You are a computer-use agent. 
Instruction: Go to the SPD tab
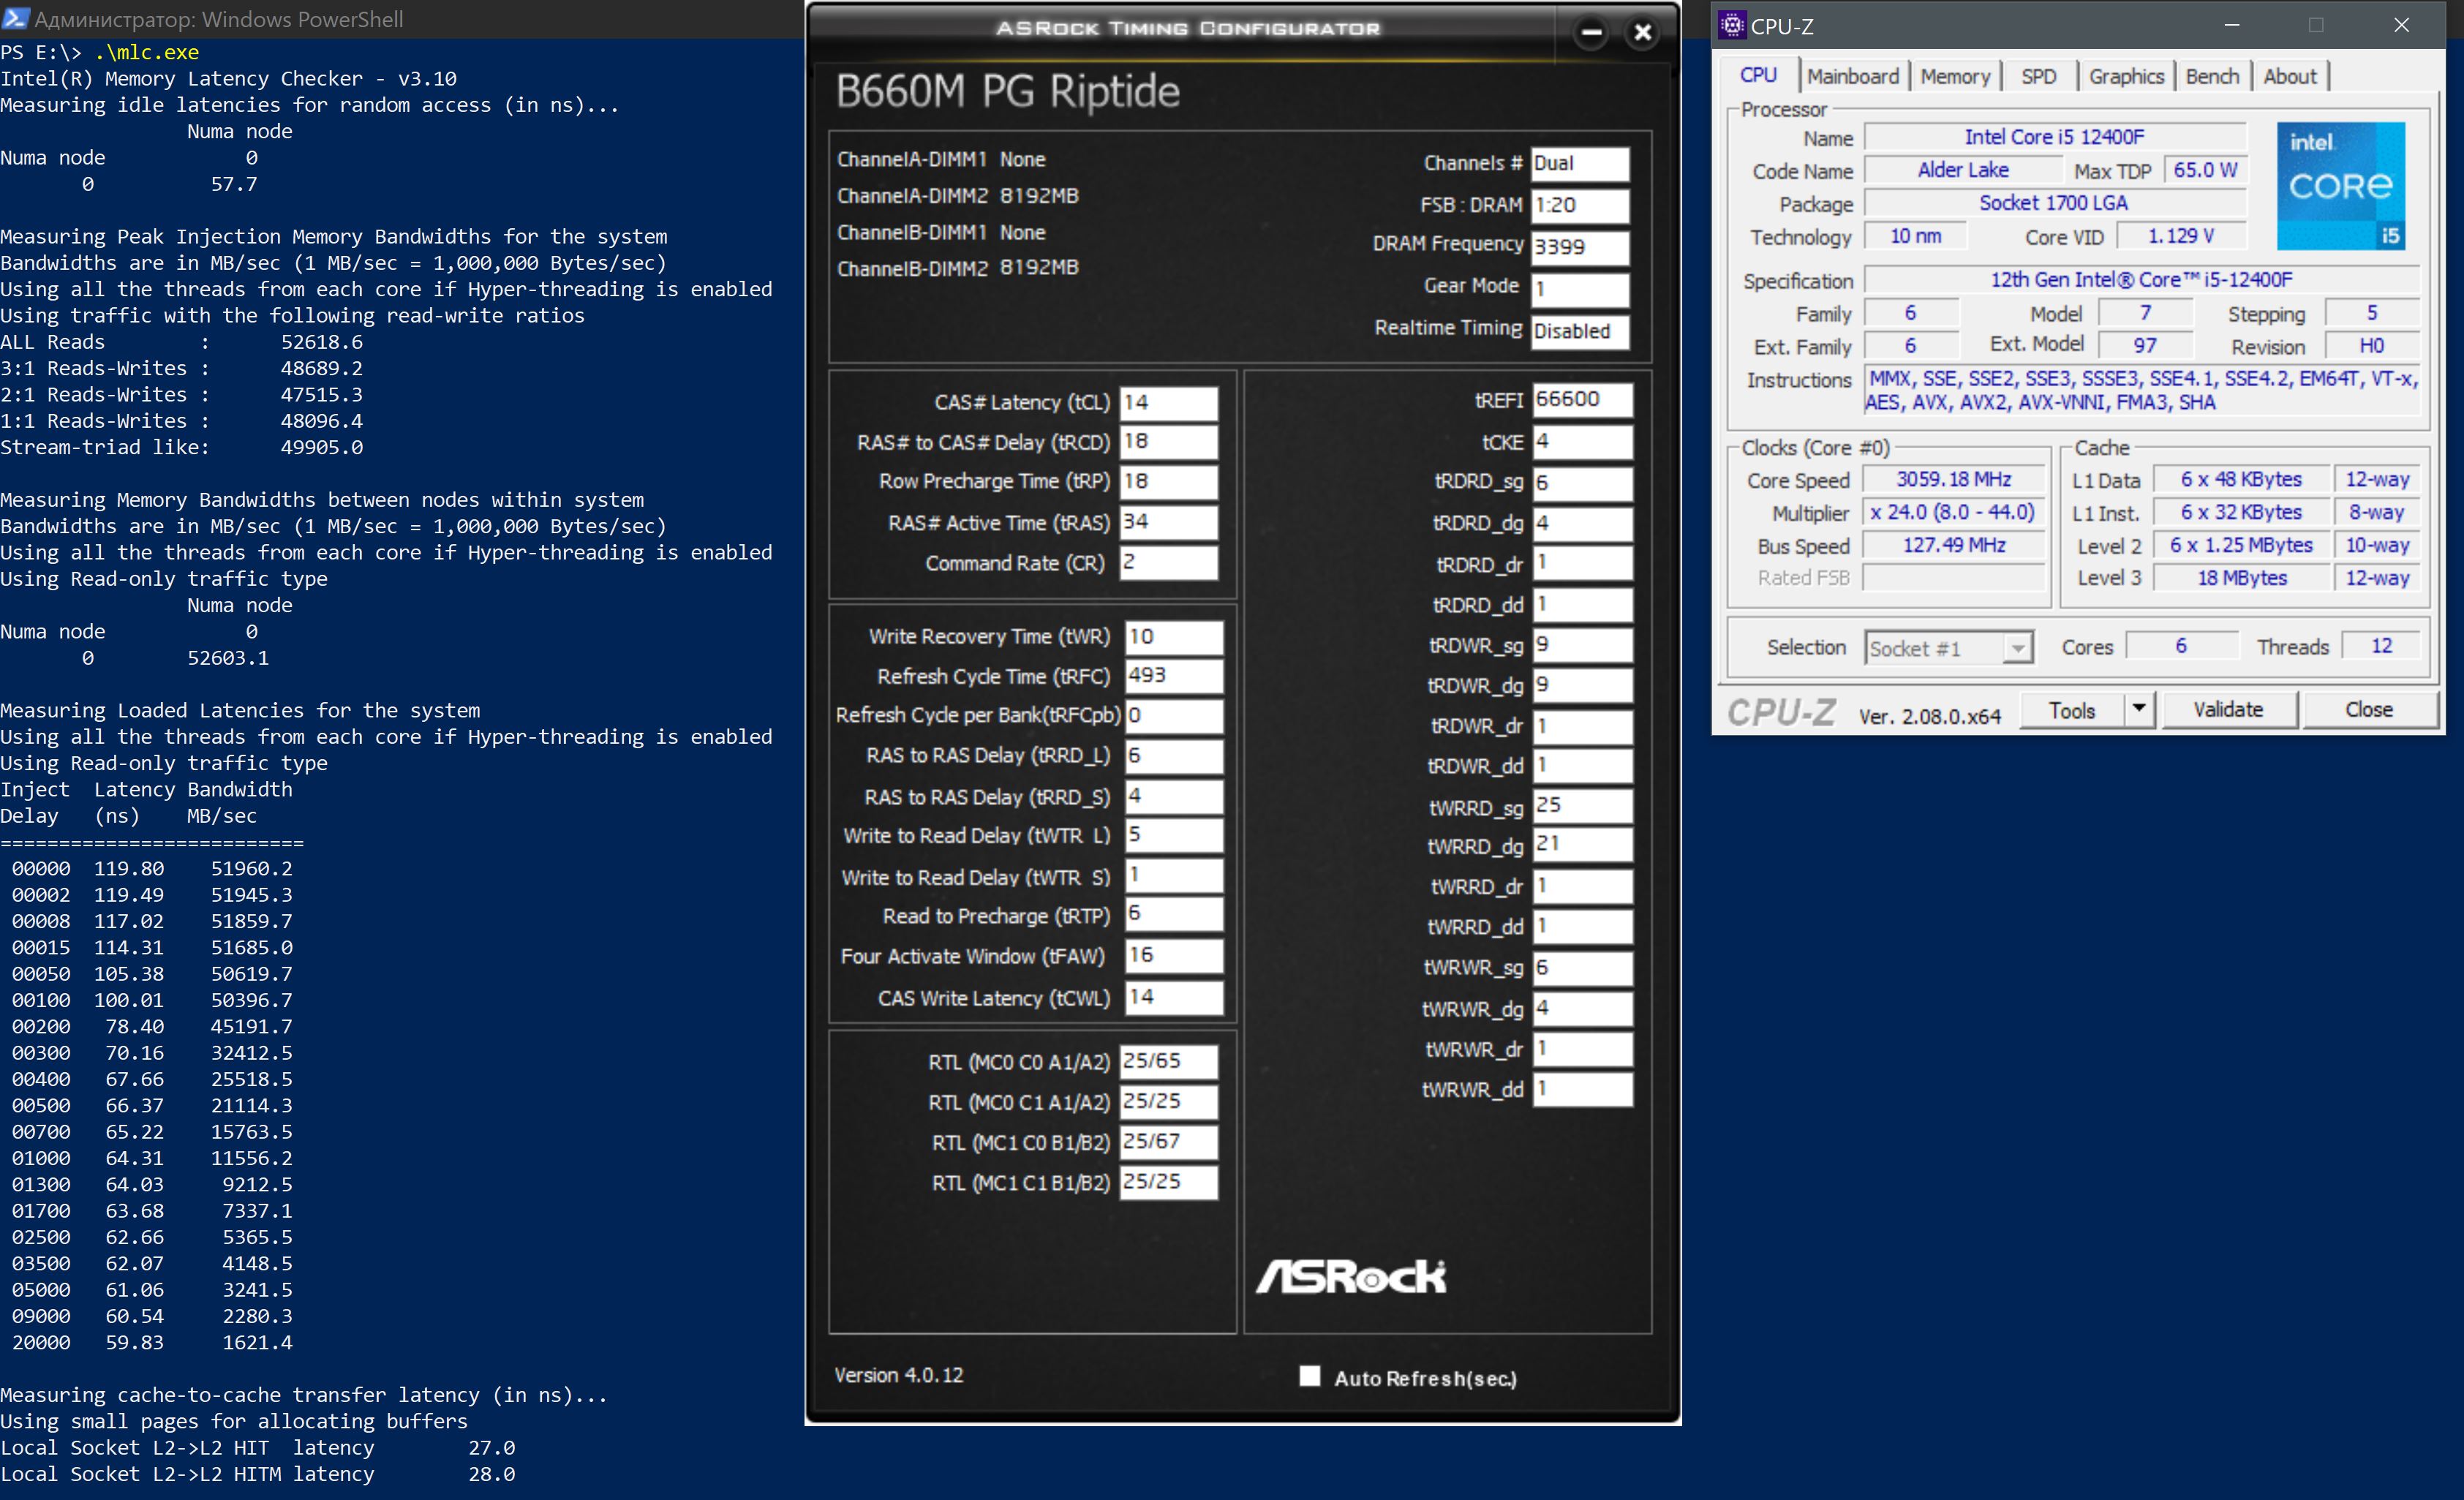pyautogui.click(x=2038, y=76)
